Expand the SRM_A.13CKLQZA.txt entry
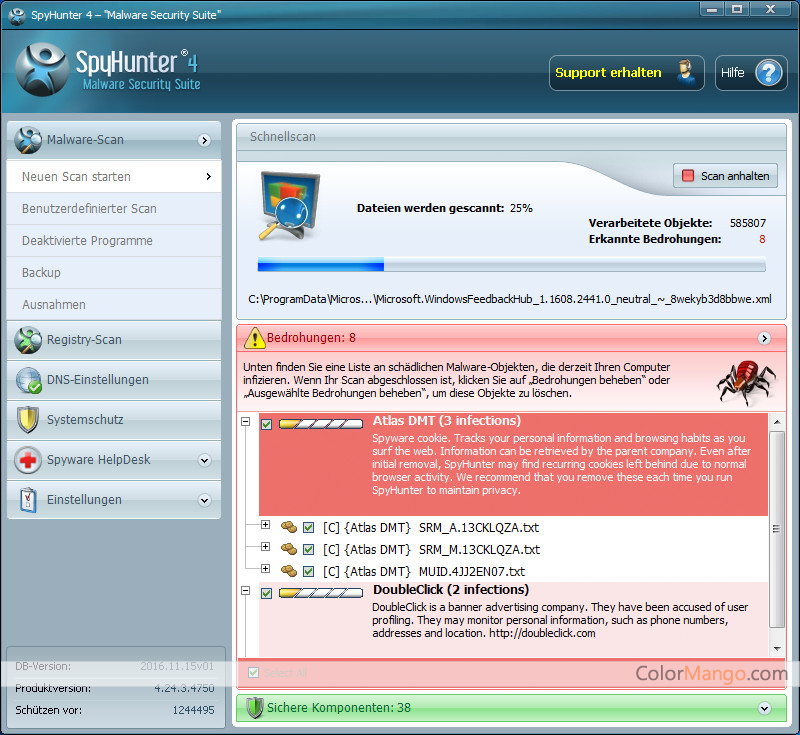 pos(265,524)
